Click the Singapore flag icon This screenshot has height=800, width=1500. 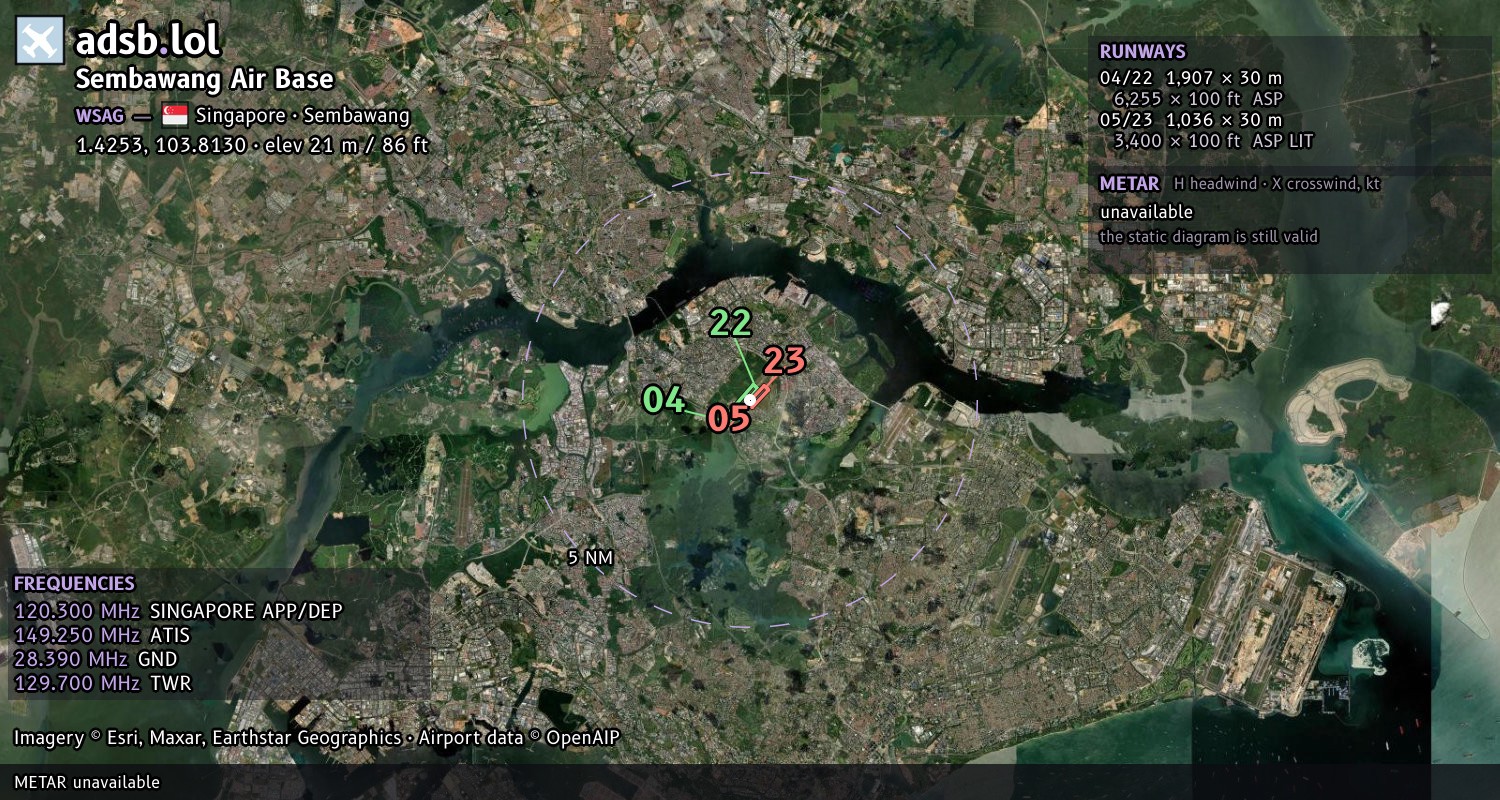[175, 115]
